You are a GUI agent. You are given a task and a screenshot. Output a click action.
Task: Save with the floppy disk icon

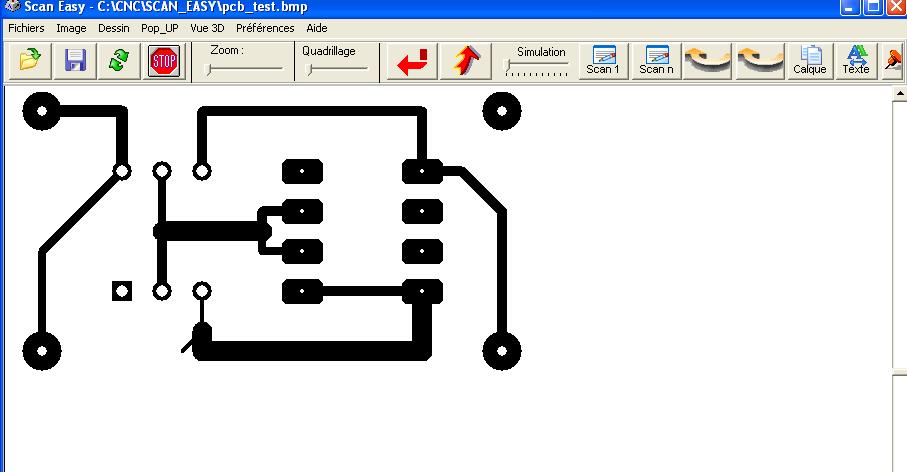[75, 60]
